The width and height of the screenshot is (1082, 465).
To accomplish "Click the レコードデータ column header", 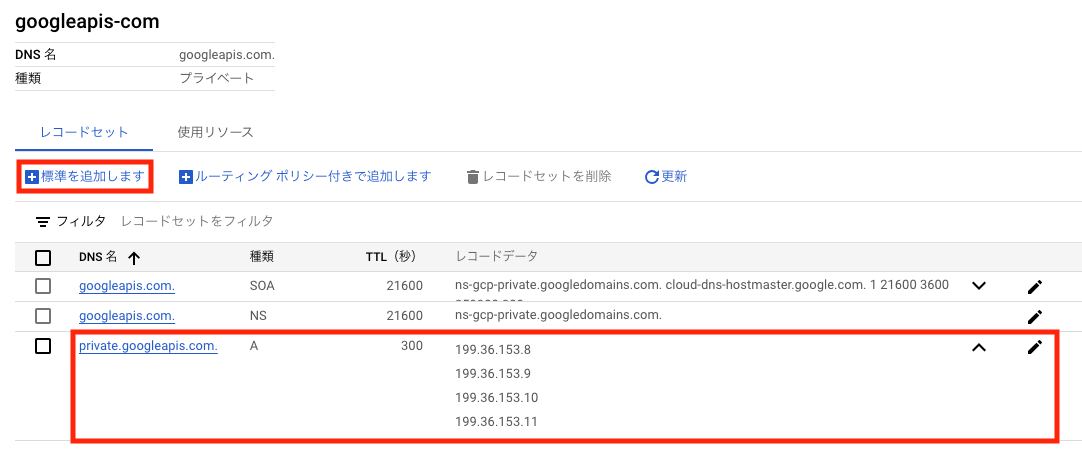I will (x=497, y=257).
